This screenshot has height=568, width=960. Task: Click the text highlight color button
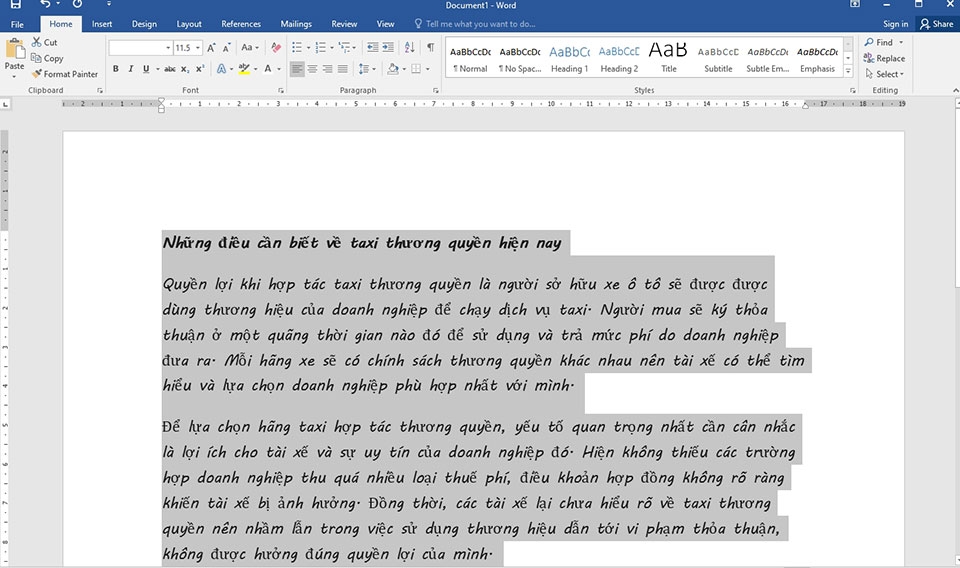click(245, 69)
